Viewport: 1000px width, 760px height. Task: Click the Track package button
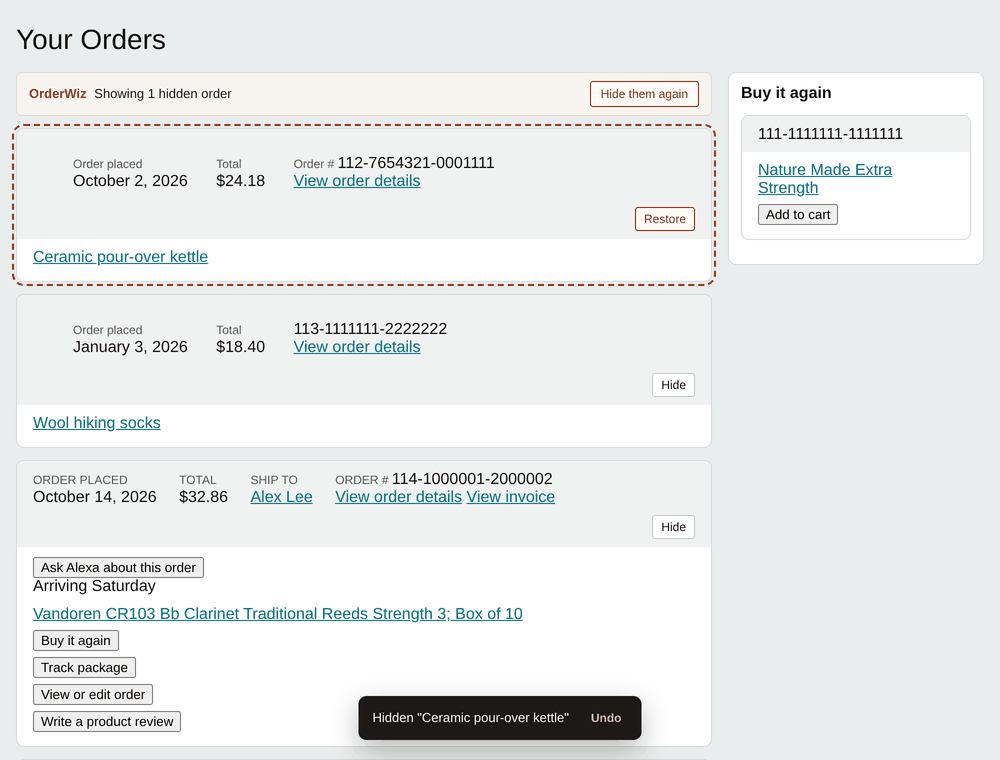tap(84, 668)
